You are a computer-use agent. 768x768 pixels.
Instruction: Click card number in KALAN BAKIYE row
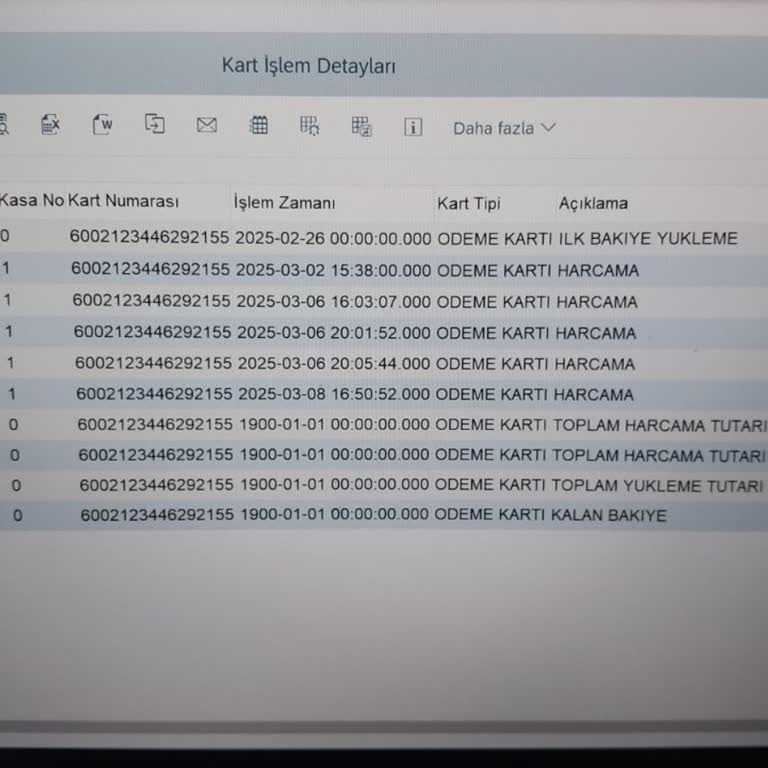pos(157,514)
